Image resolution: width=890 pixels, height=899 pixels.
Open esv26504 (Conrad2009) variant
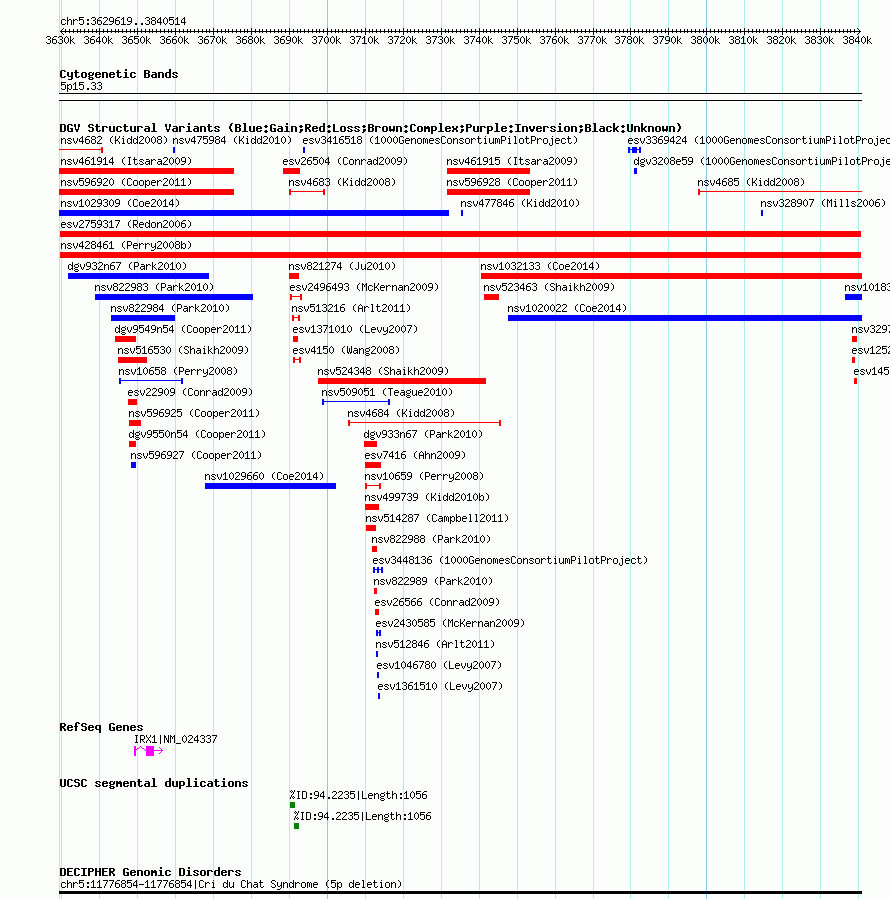coord(345,161)
